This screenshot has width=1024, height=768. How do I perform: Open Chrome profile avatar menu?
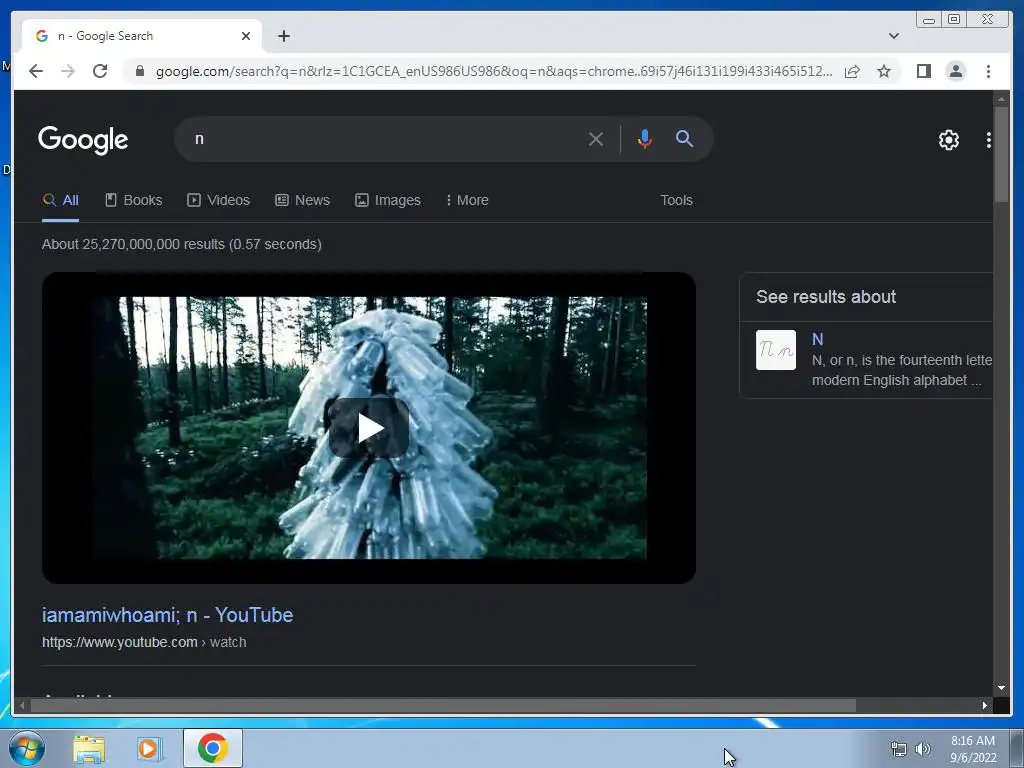point(955,71)
